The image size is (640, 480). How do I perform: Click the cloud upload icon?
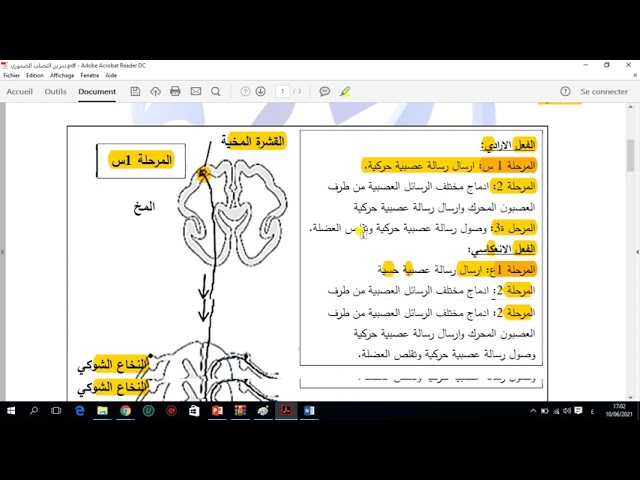(155, 91)
